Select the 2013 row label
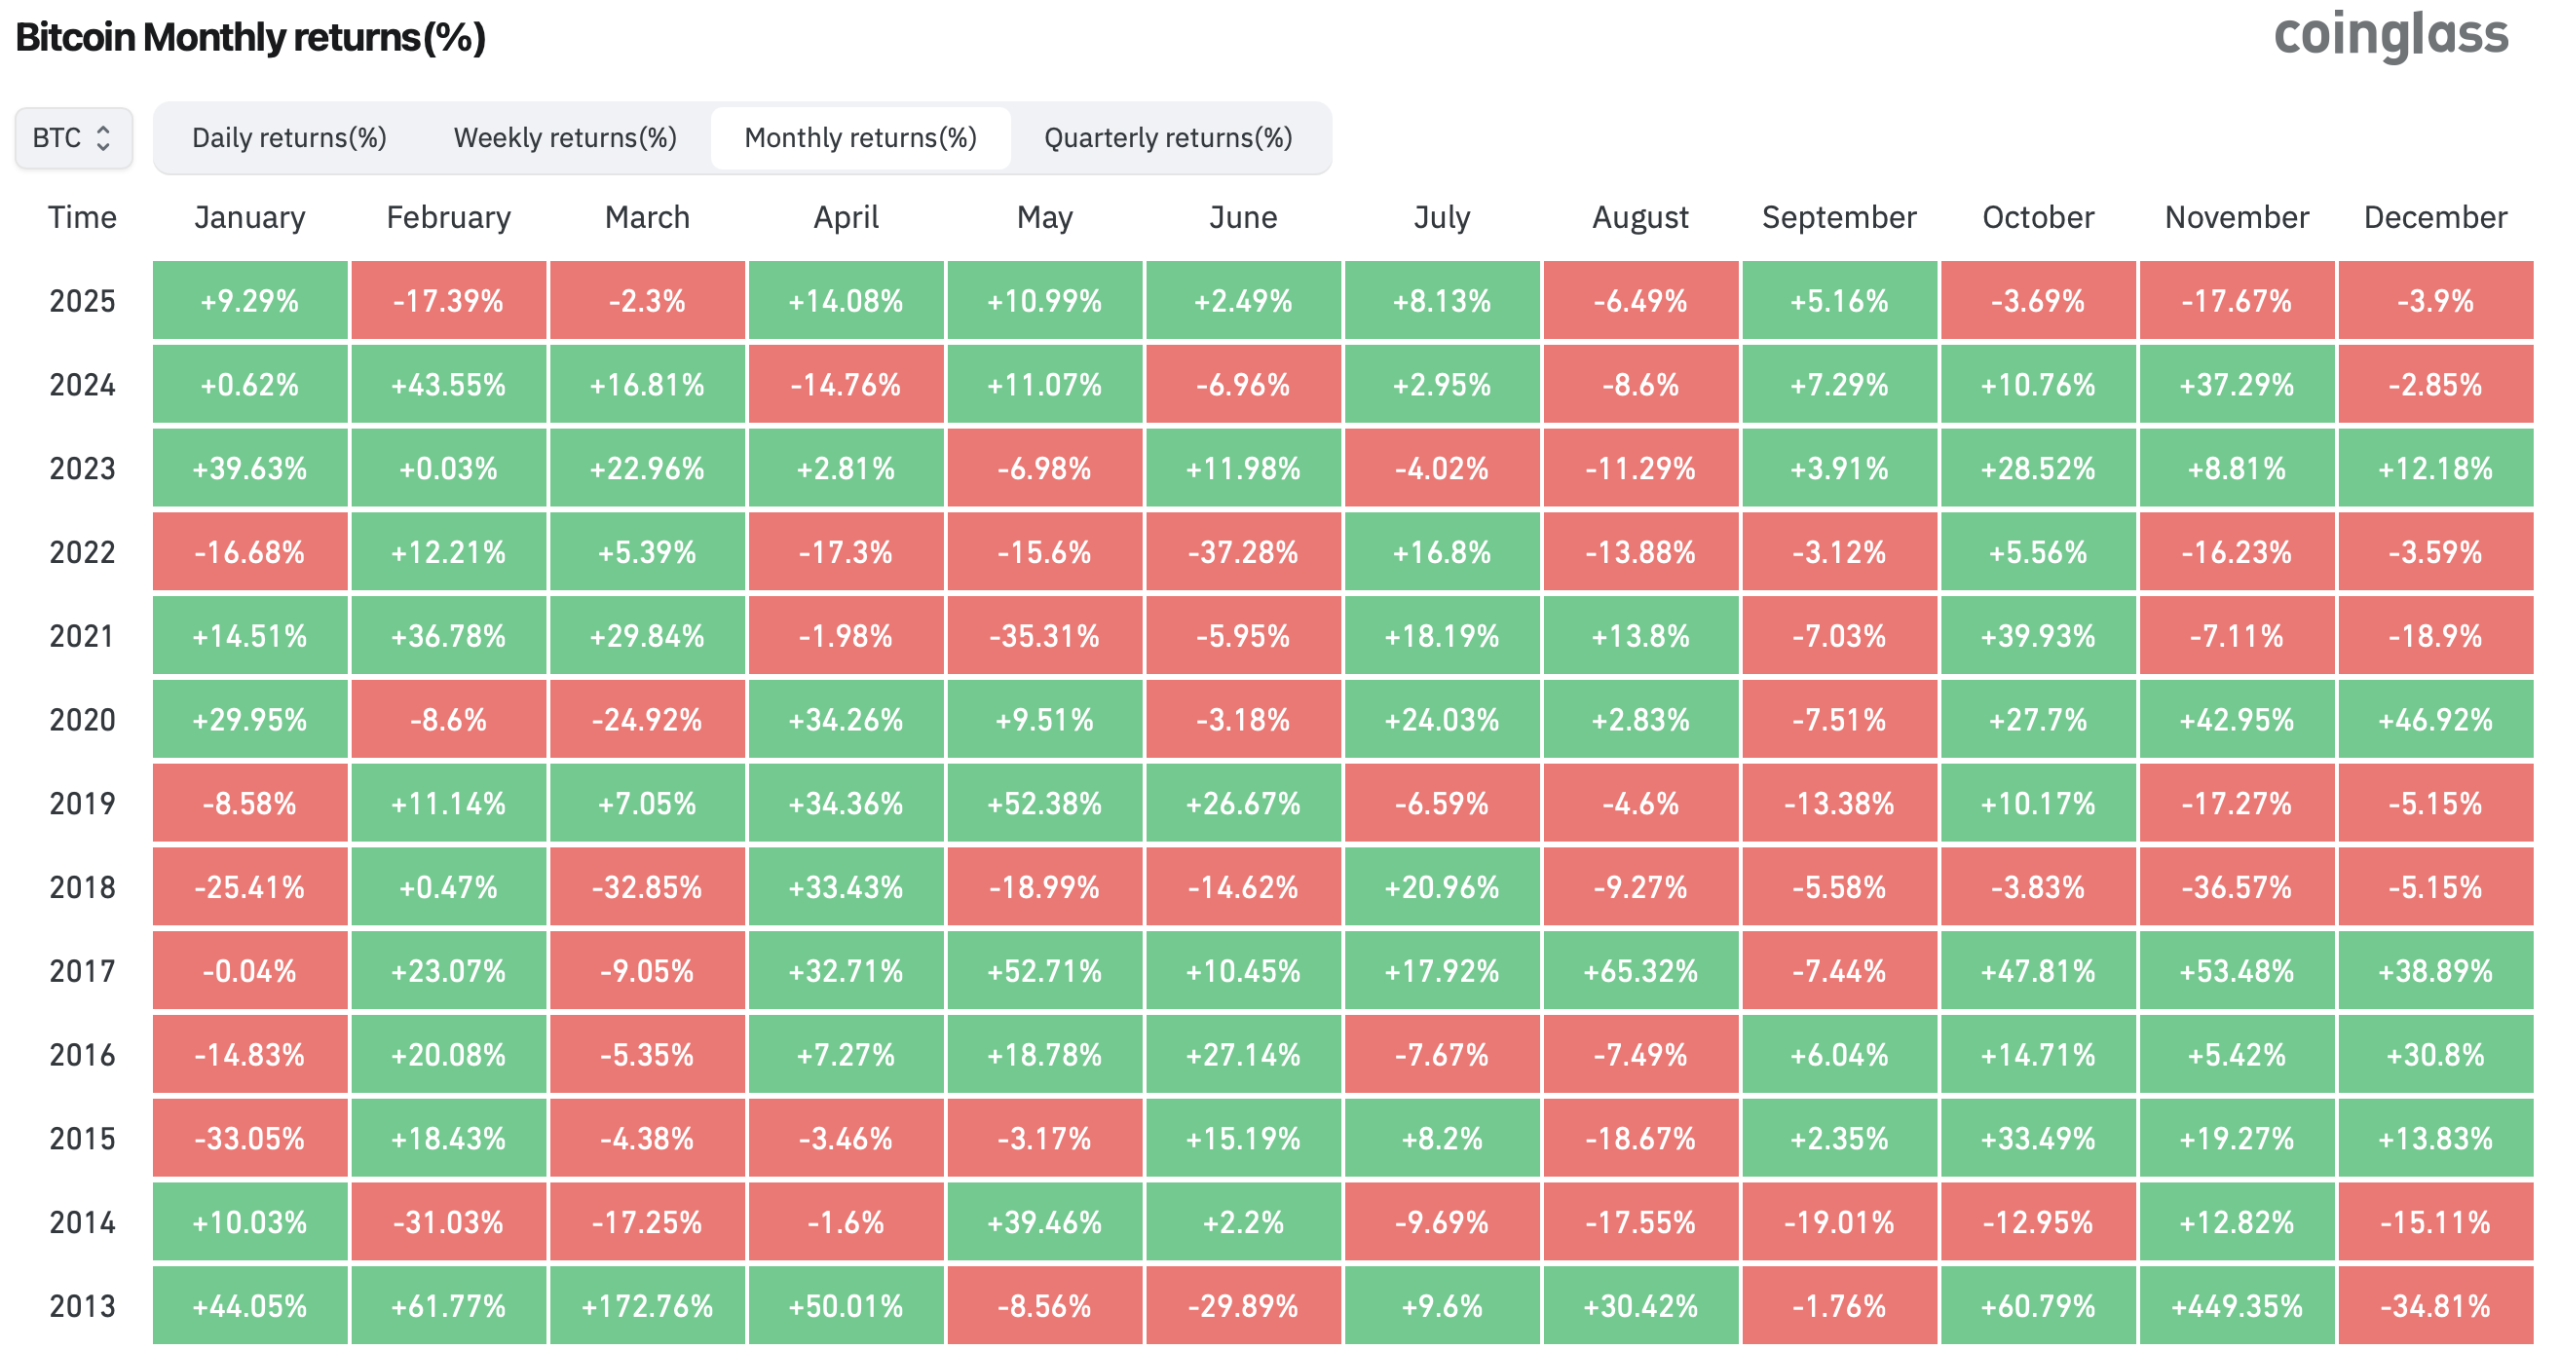 [x=82, y=1306]
